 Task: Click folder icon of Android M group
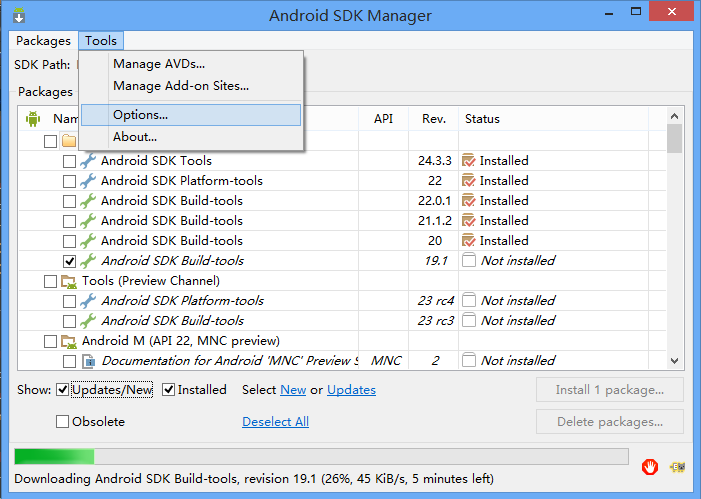coord(69,342)
